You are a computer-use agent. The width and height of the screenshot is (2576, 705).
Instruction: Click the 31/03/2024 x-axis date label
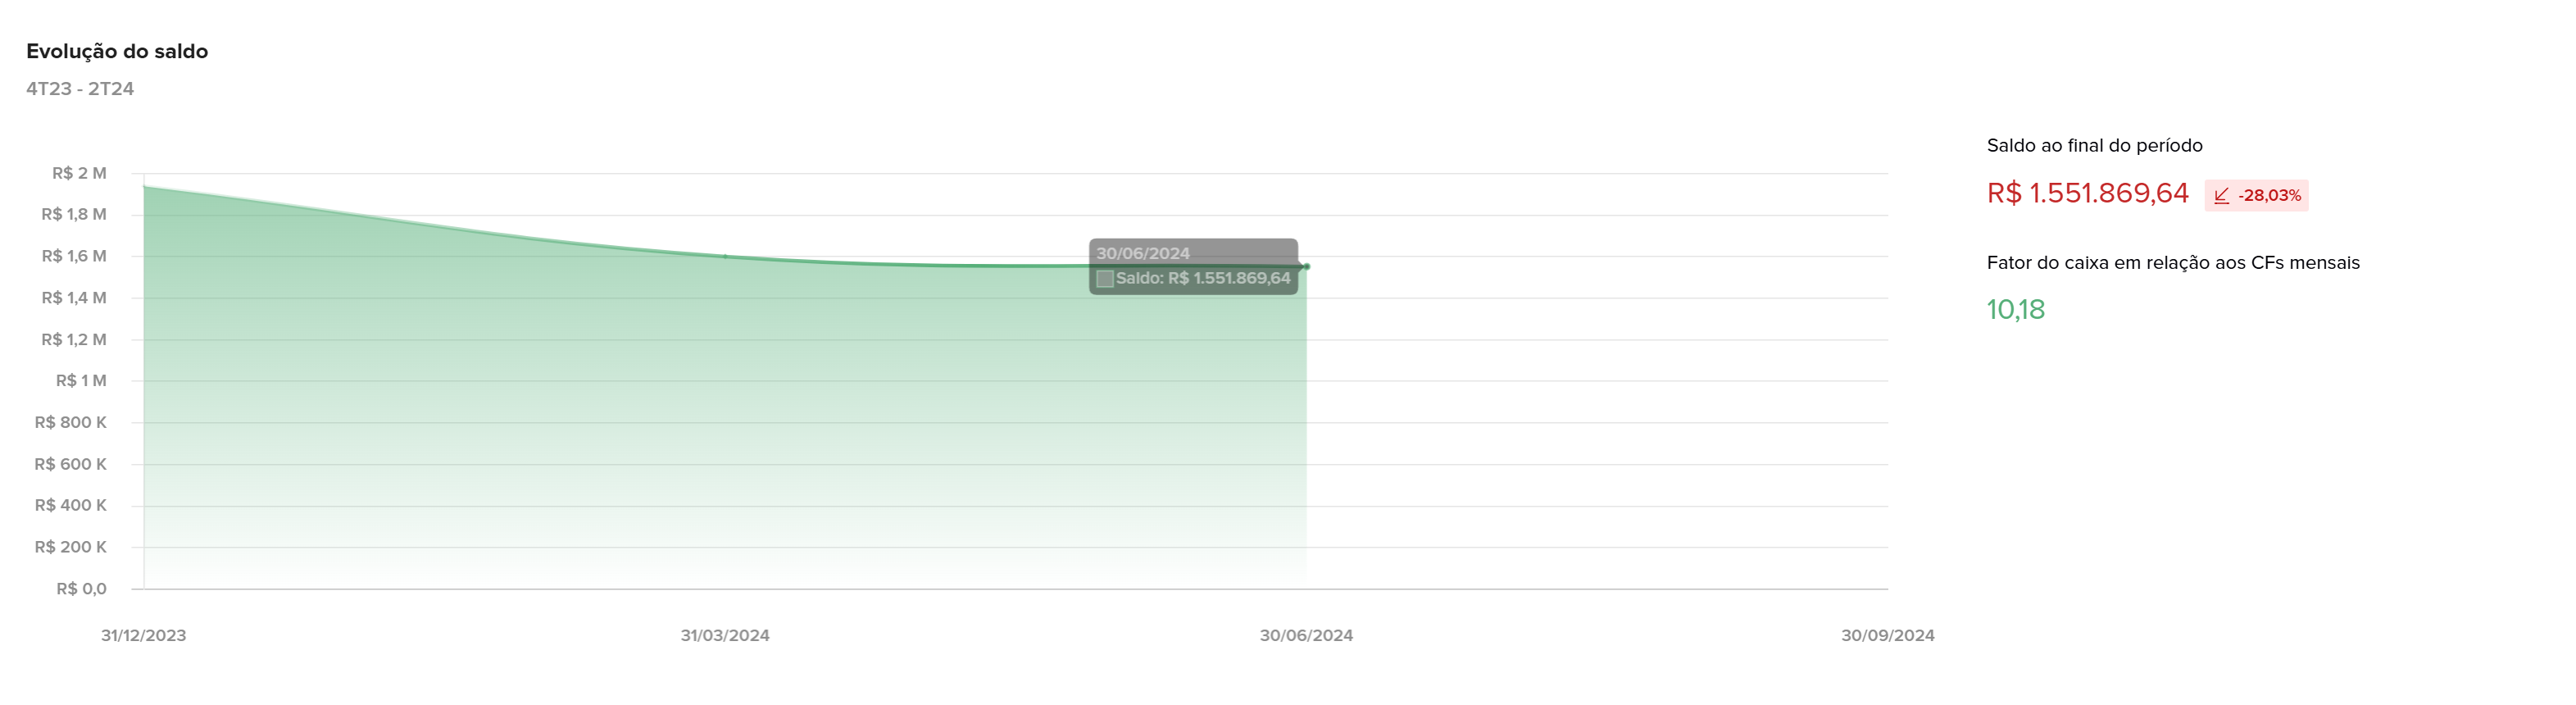click(x=725, y=636)
